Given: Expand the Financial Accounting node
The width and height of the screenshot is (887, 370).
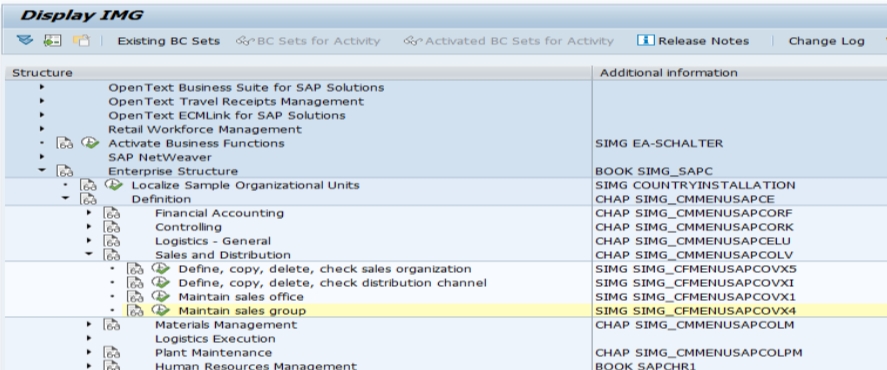Looking at the screenshot, I should (x=89, y=213).
